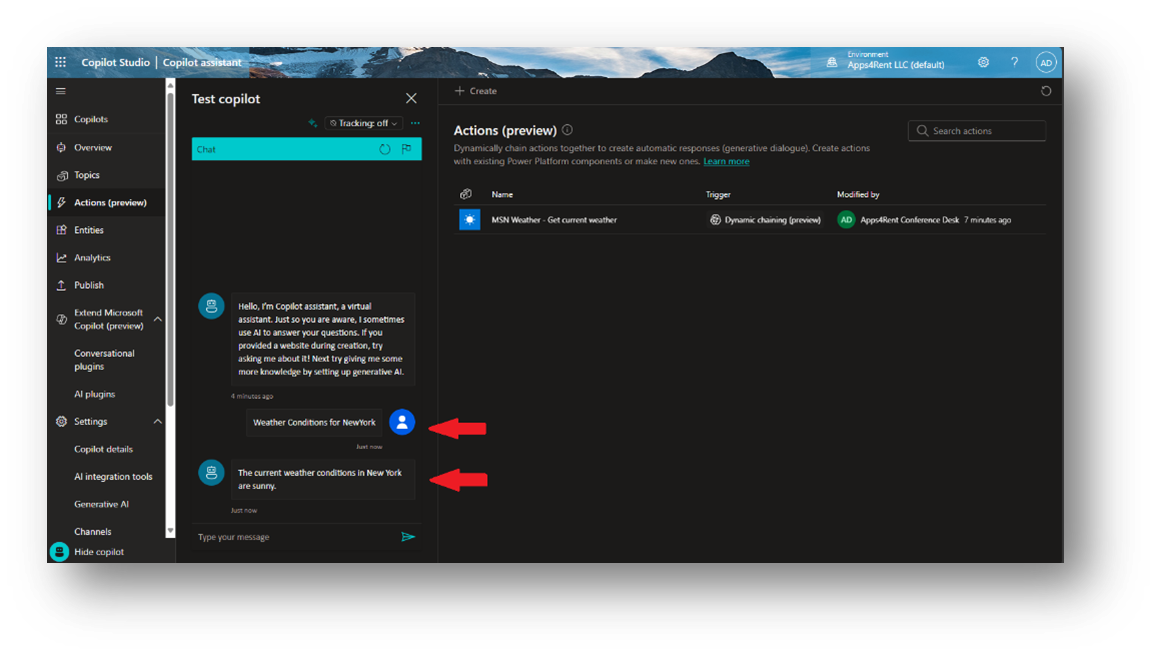Viewport: 1159px width, 658px height.
Task: Collapse the sidebar with the hamburger icon
Action: [x=60, y=90]
